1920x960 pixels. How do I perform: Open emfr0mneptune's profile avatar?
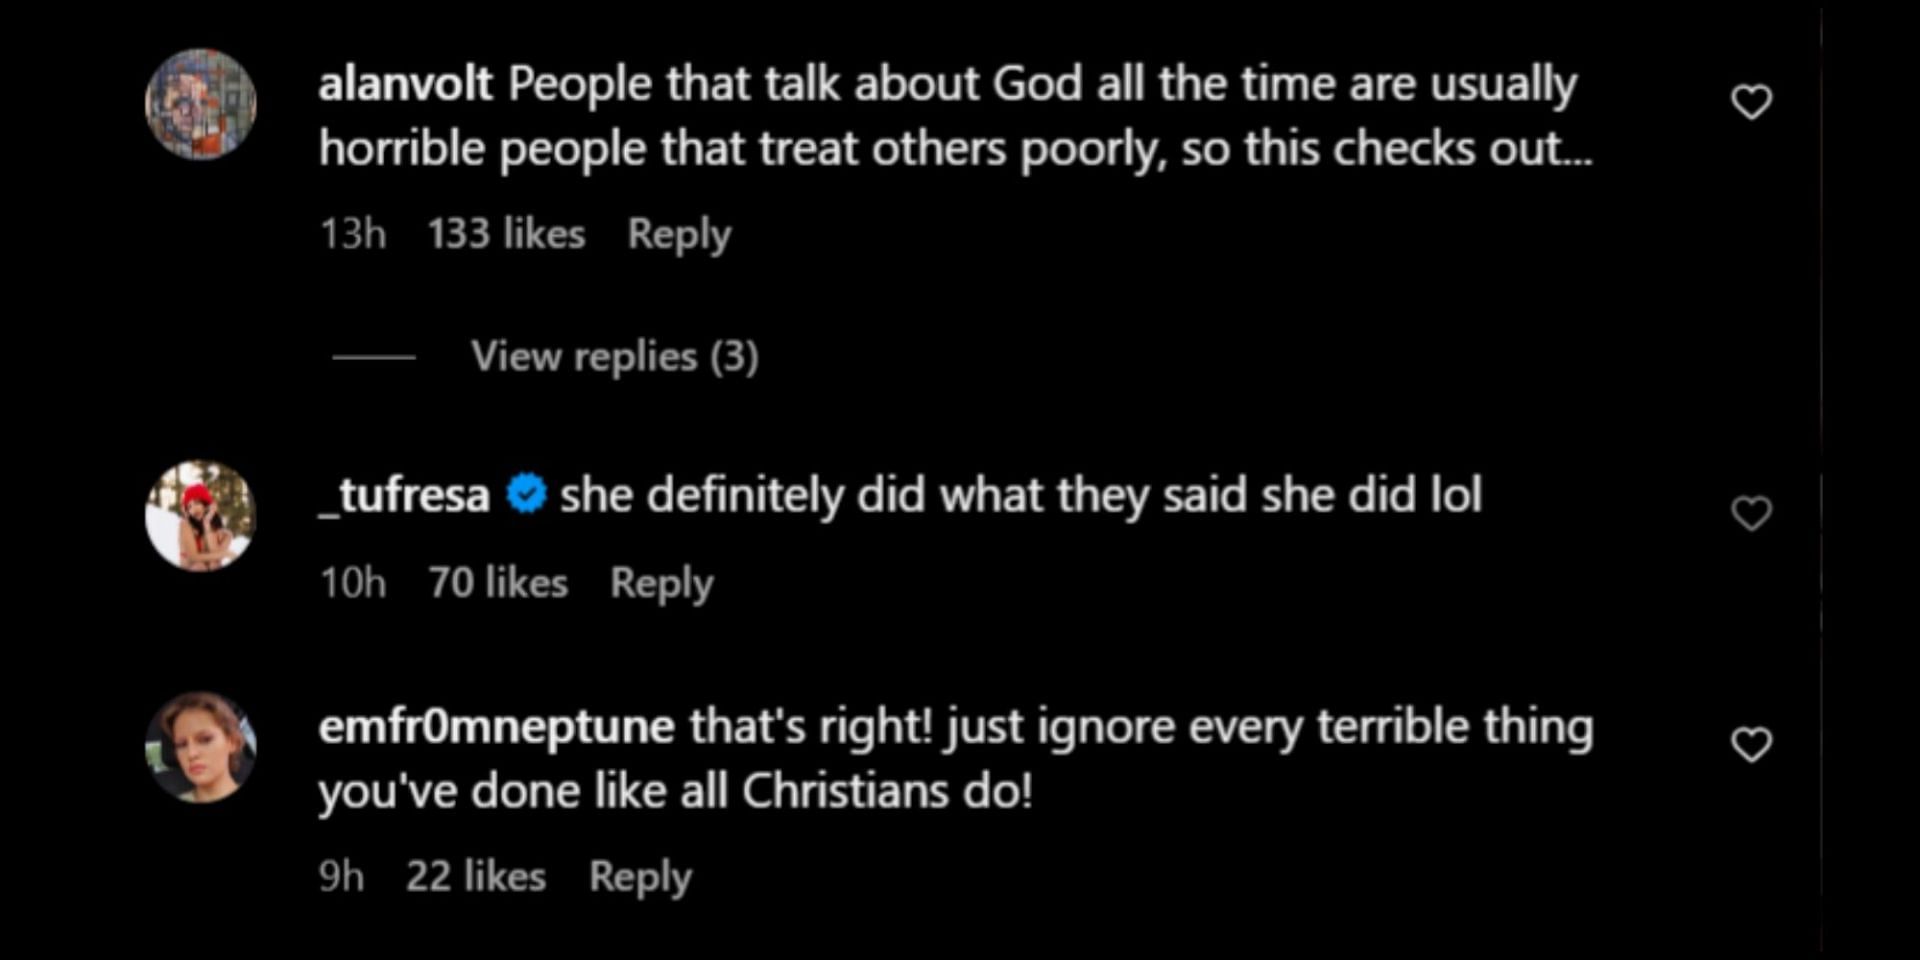pos(201,747)
